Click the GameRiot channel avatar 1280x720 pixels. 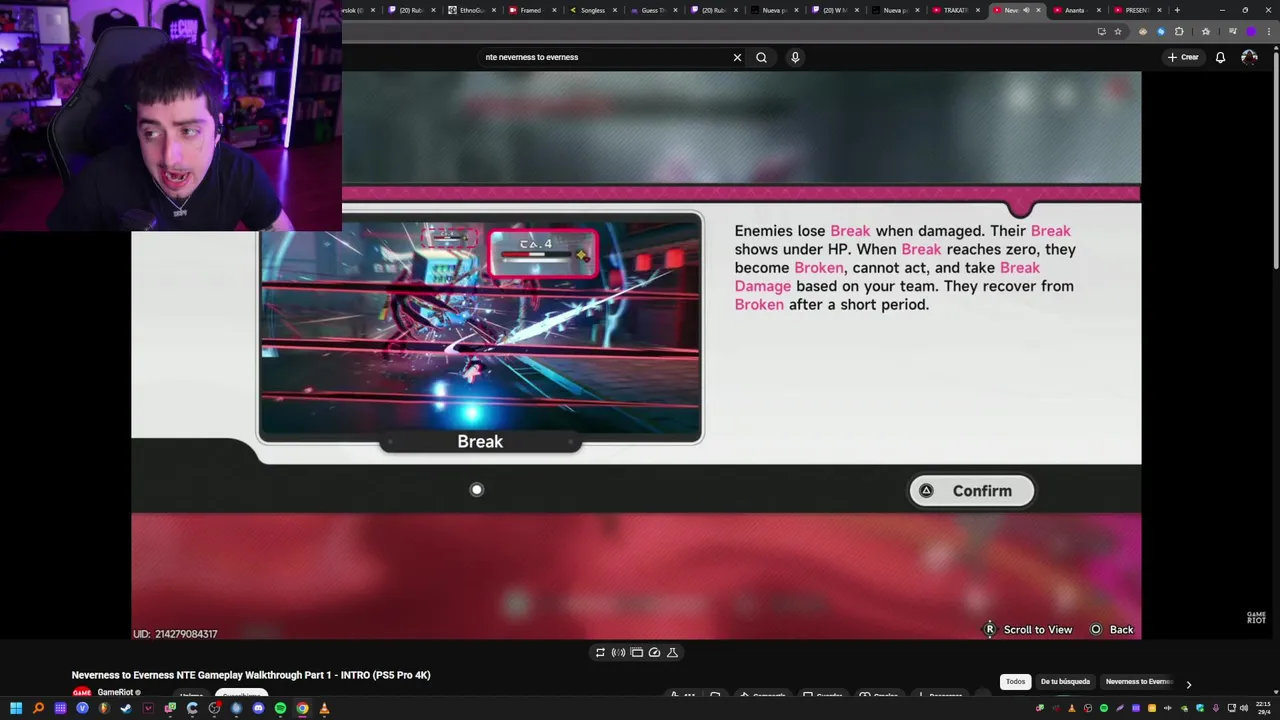(82, 692)
